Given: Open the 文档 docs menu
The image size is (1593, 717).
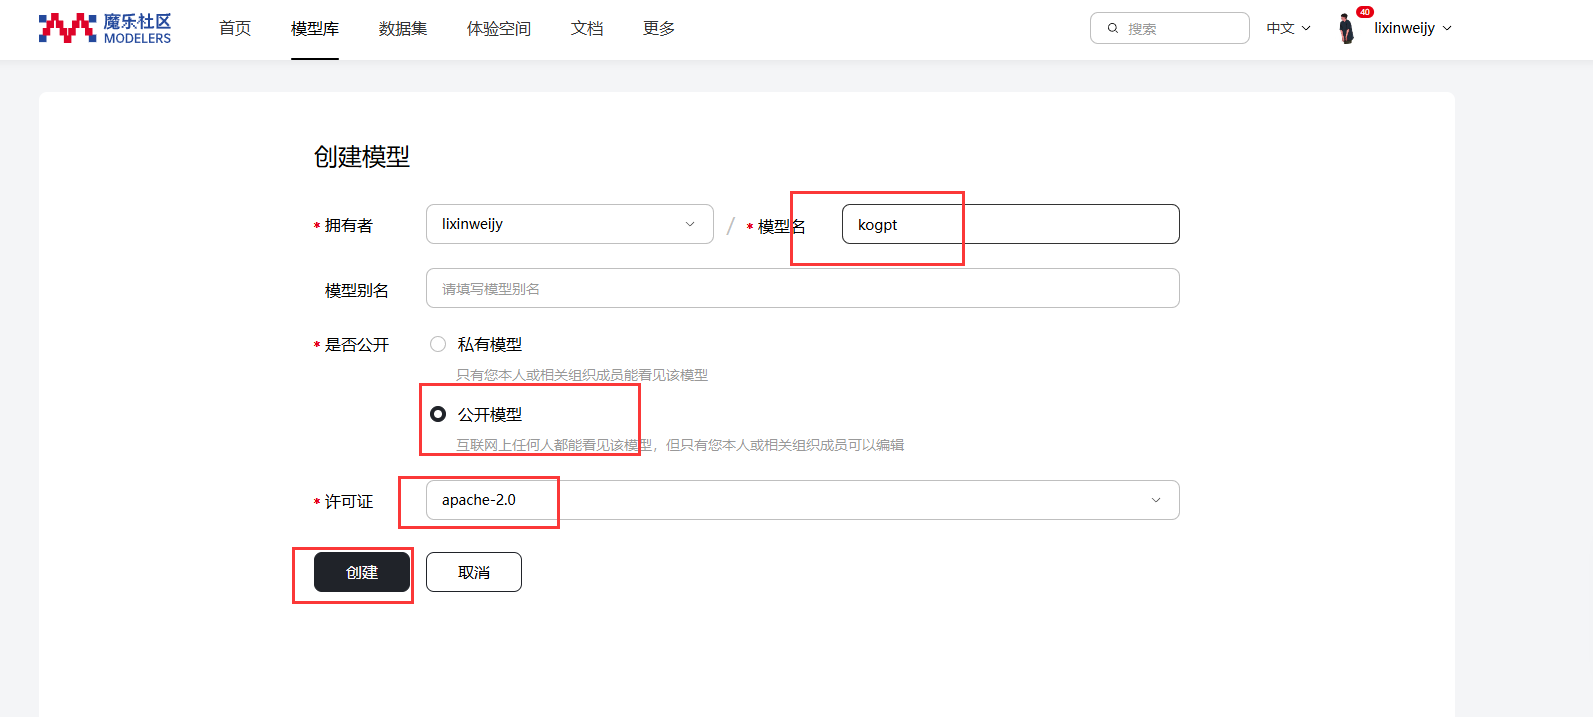Looking at the screenshot, I should tap(587, 28).
